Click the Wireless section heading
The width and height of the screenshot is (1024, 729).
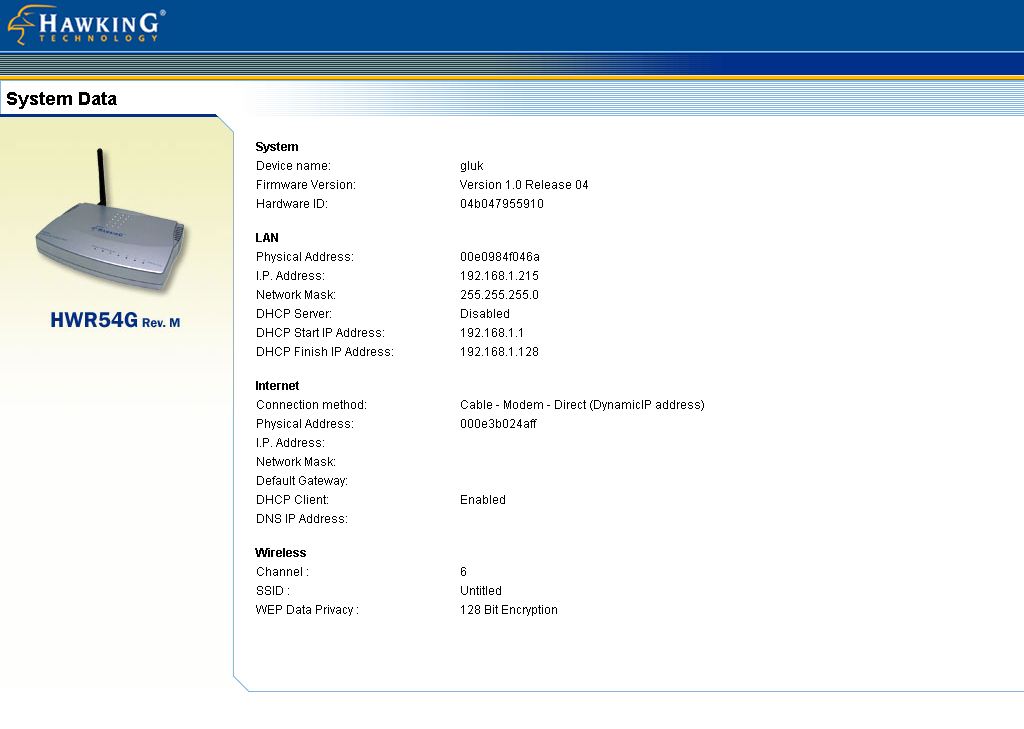(280, 552)
